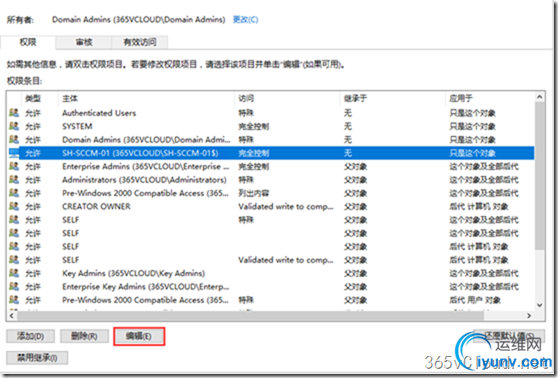Image resolution: width=558 pixels, height=378 pixels.
Task: Open the 有效访问 tab
Action: 140,42
